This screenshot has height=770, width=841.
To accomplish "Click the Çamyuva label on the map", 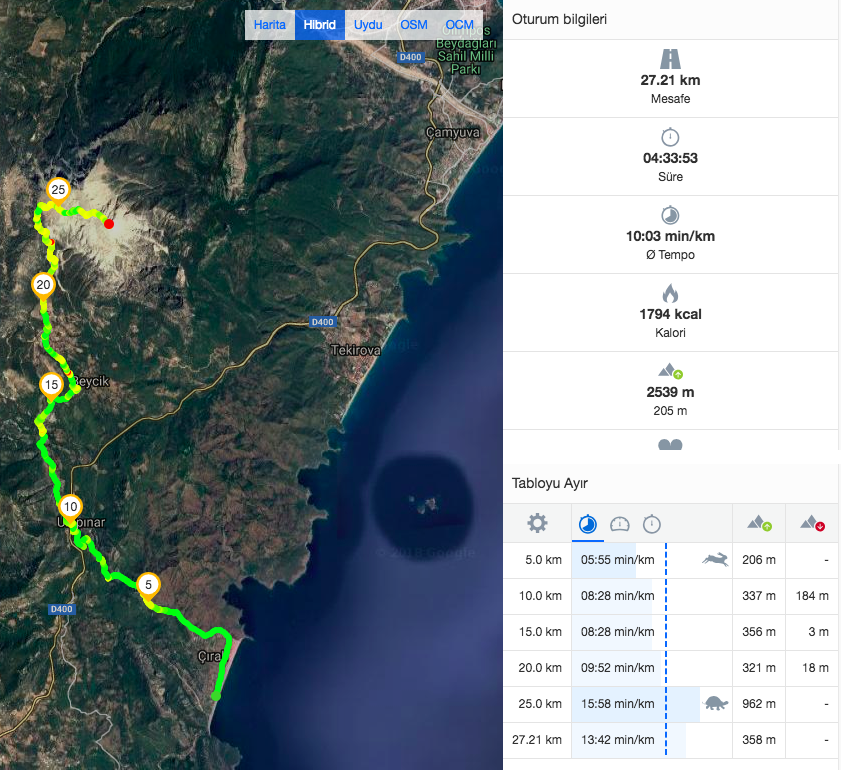I will click(452, 132).
